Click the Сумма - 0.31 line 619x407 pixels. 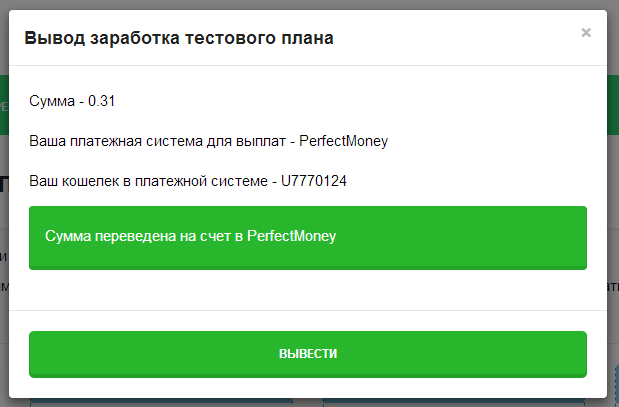click(75, 101)
